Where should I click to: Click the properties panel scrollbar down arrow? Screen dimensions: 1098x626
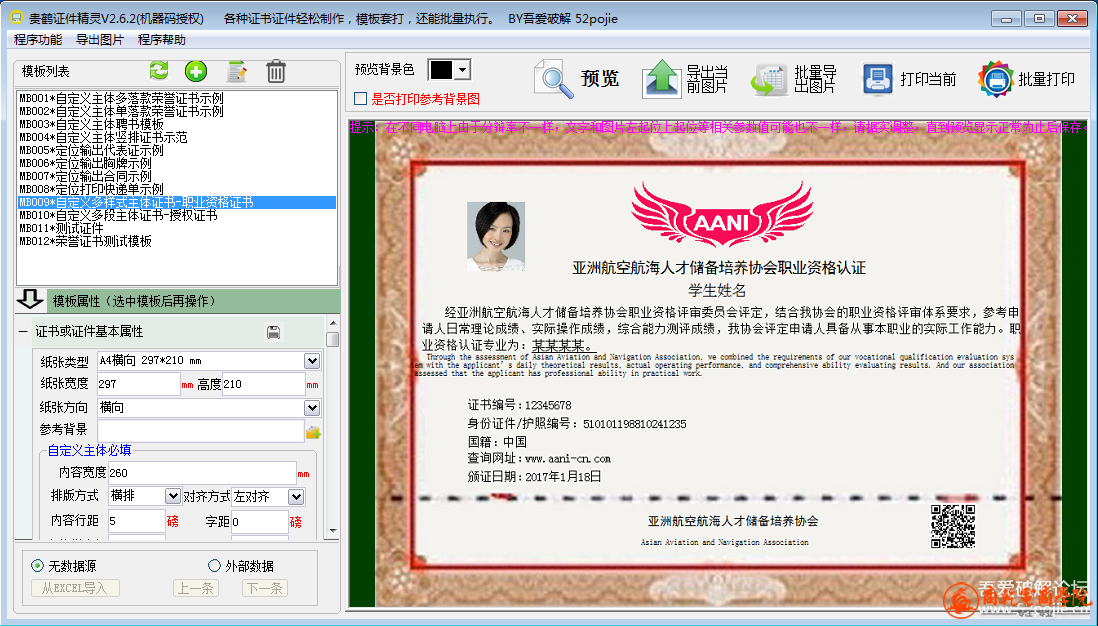[x=333, y=531]
